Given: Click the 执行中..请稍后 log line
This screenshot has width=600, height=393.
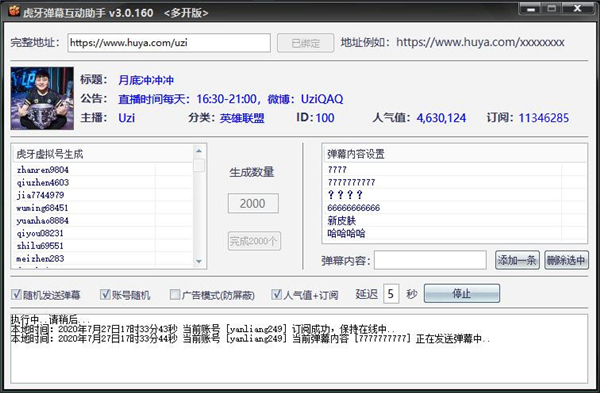Looking at the screenshot, I should (x=50, y=320).
